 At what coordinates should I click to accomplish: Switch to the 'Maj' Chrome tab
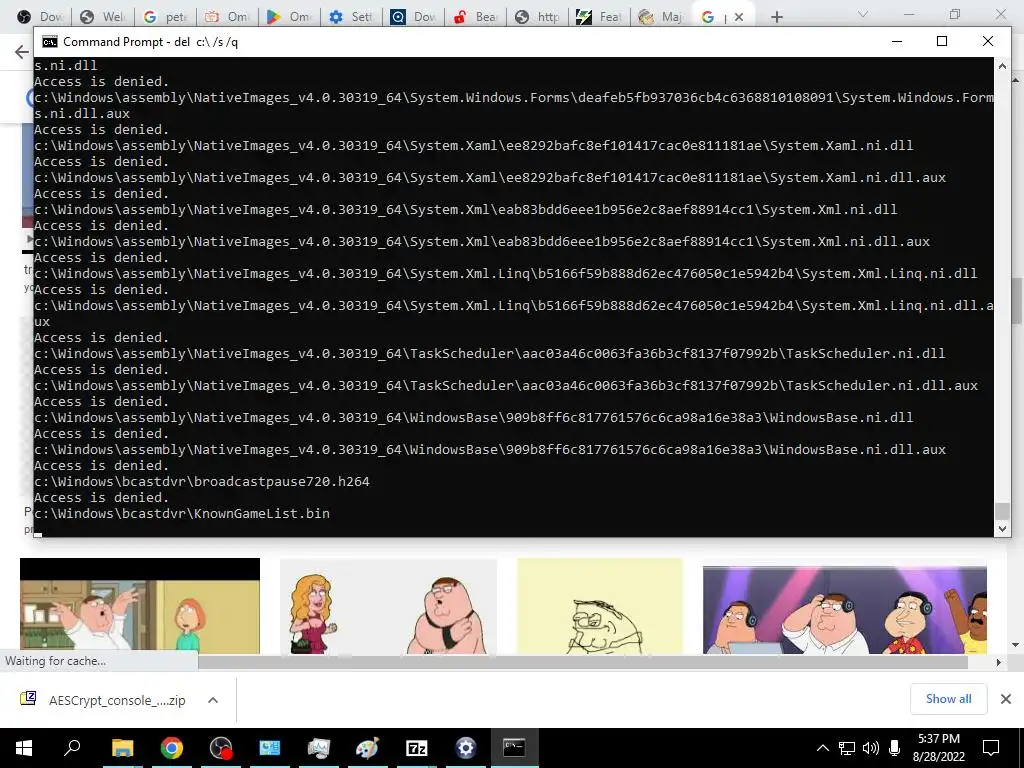[661, 17]
